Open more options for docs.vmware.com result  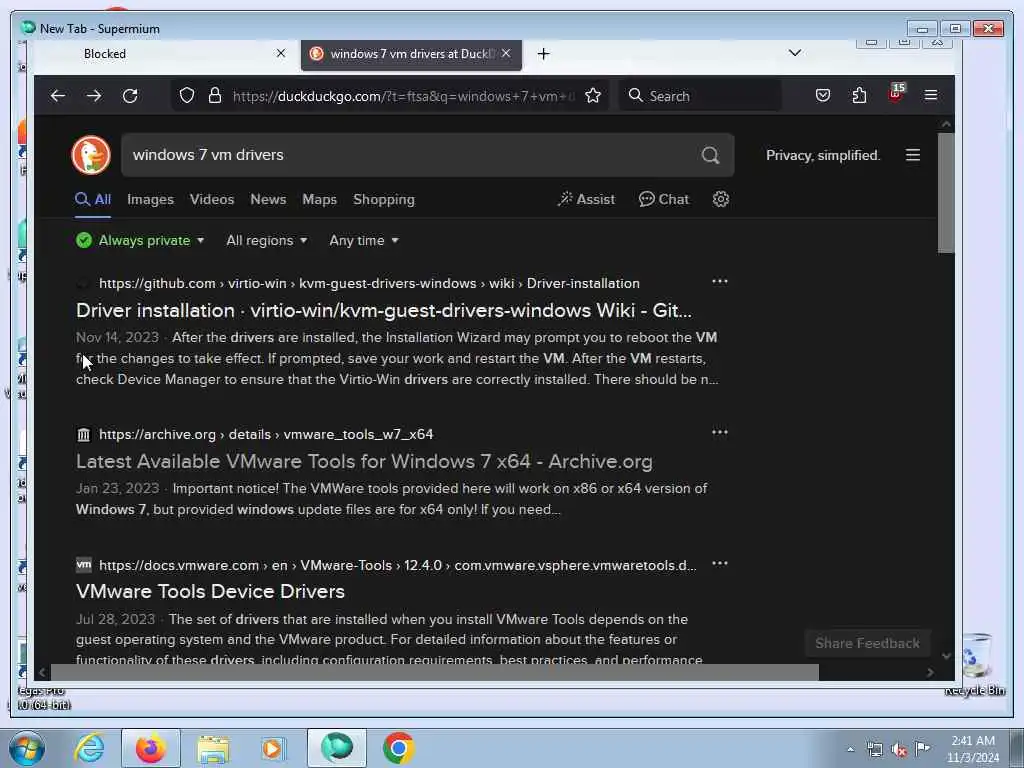(x=720, y=564)
